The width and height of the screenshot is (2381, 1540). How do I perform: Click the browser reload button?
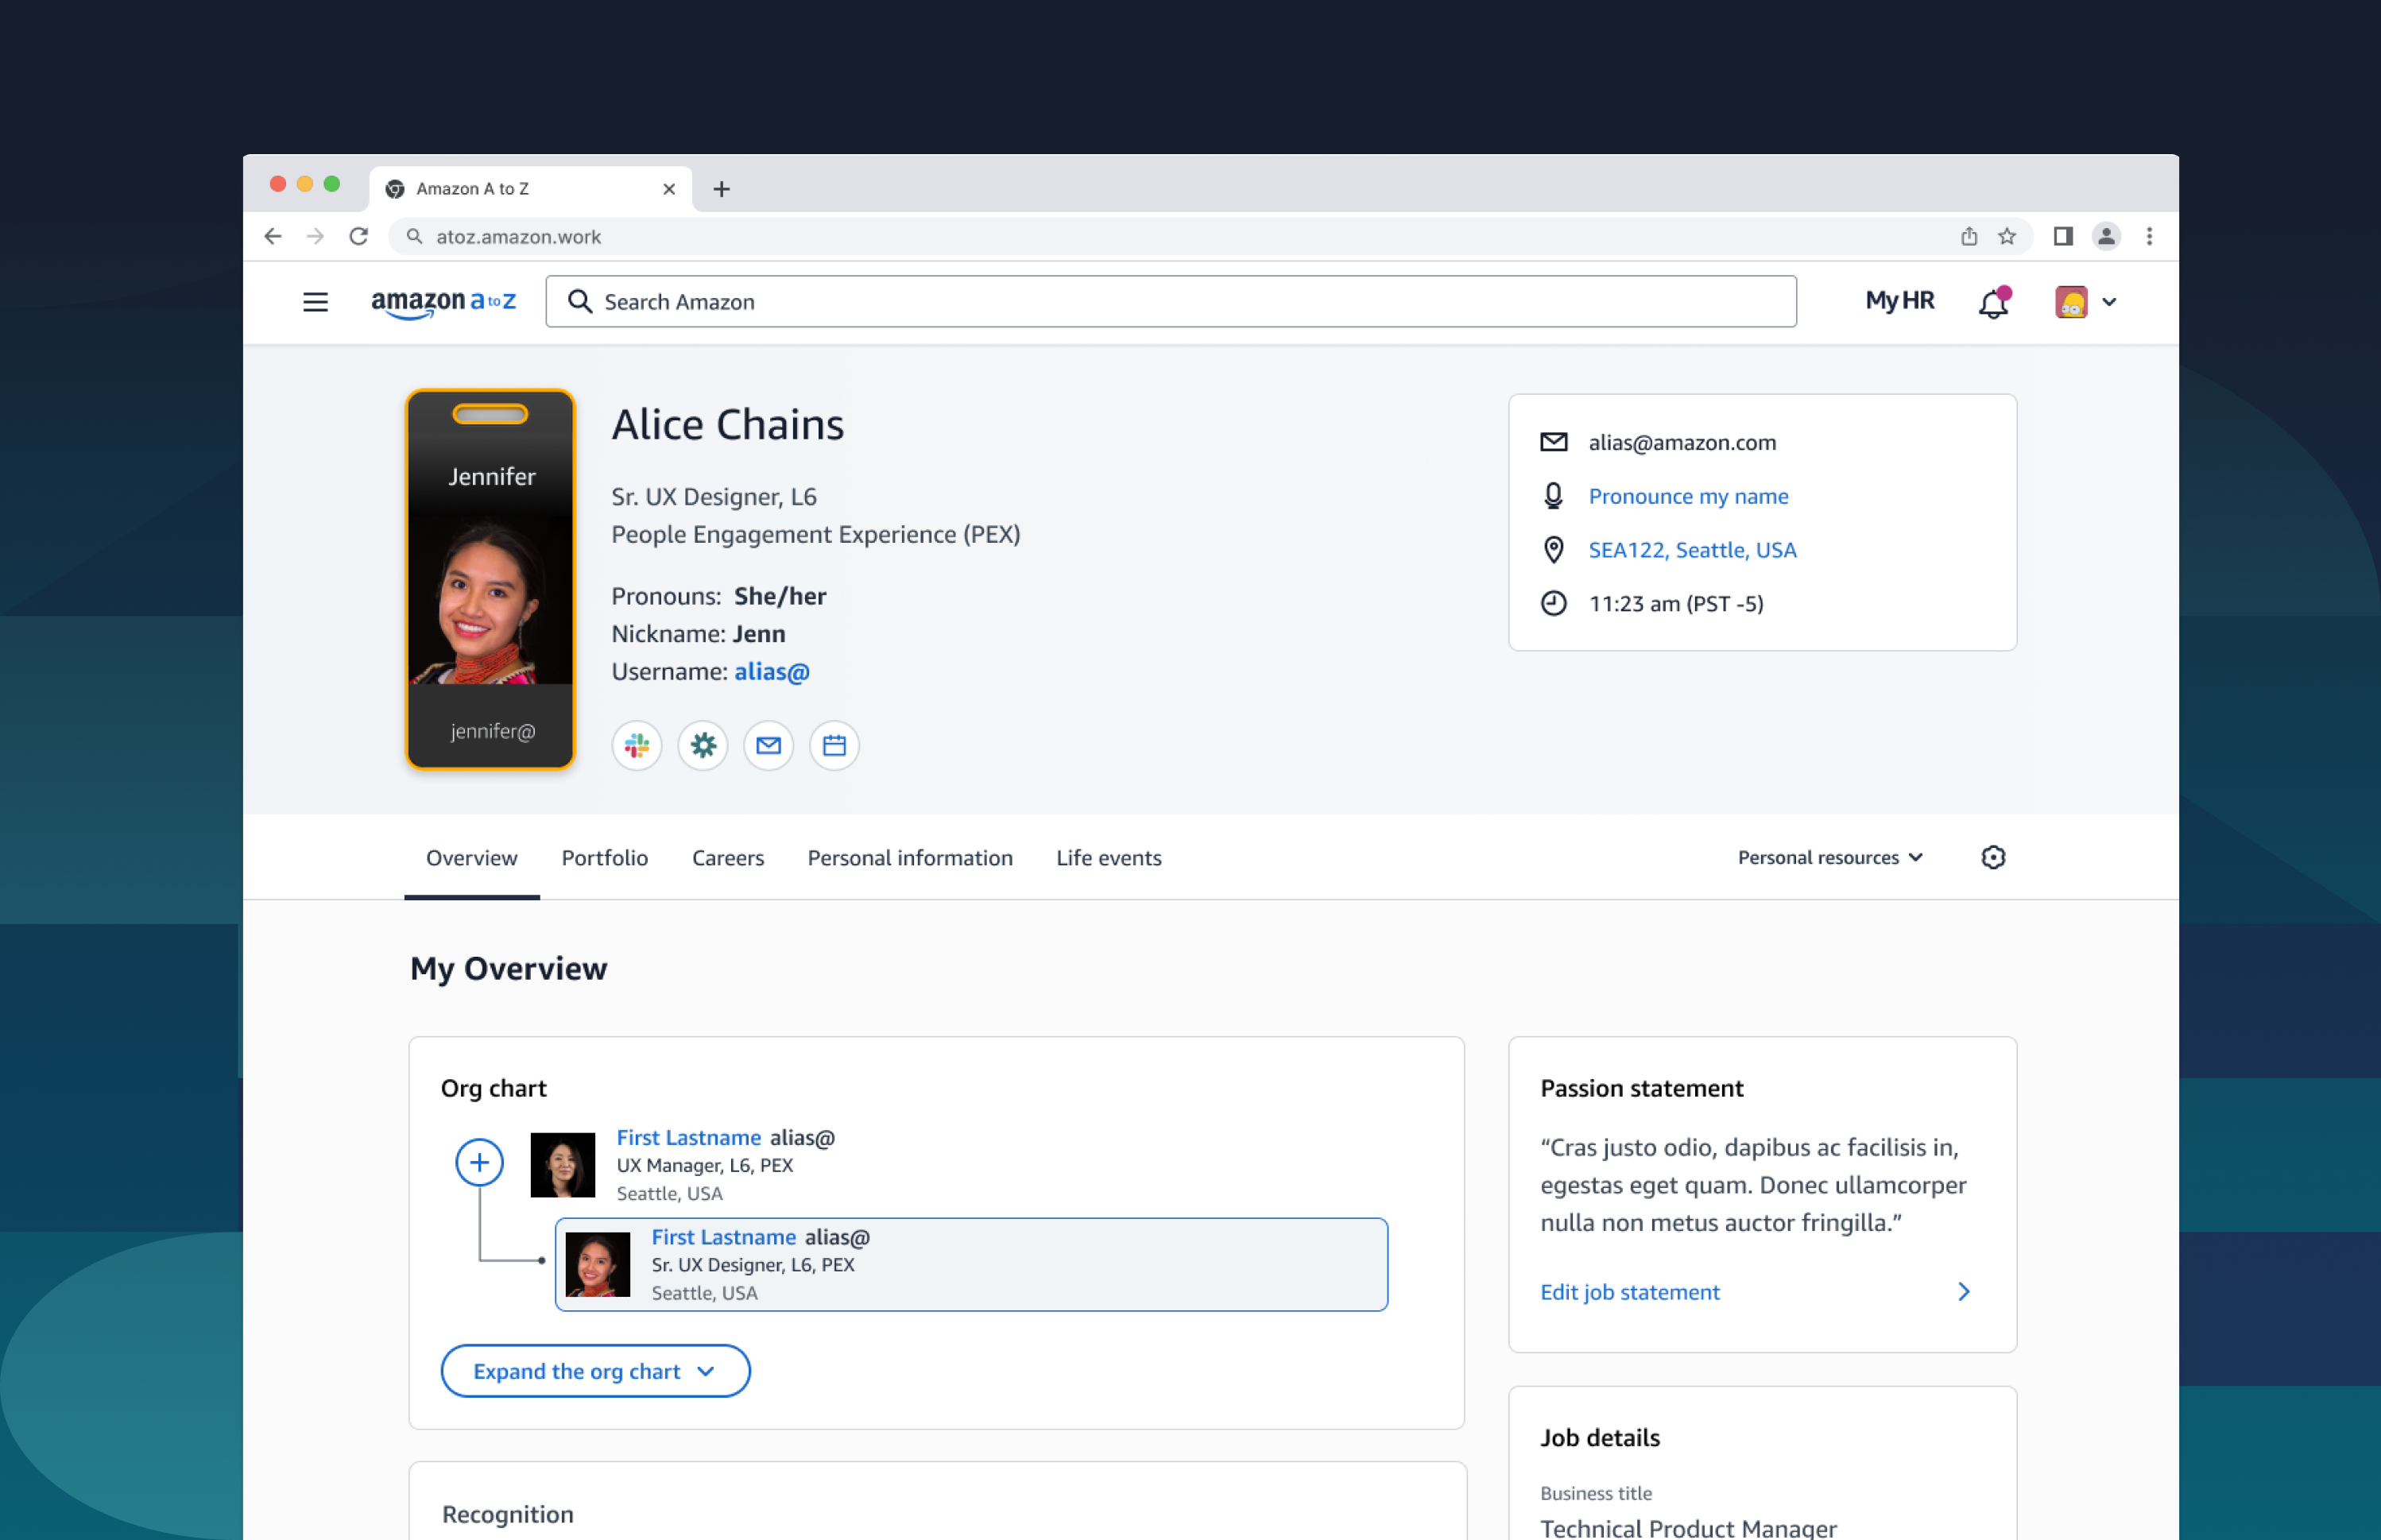359,236
